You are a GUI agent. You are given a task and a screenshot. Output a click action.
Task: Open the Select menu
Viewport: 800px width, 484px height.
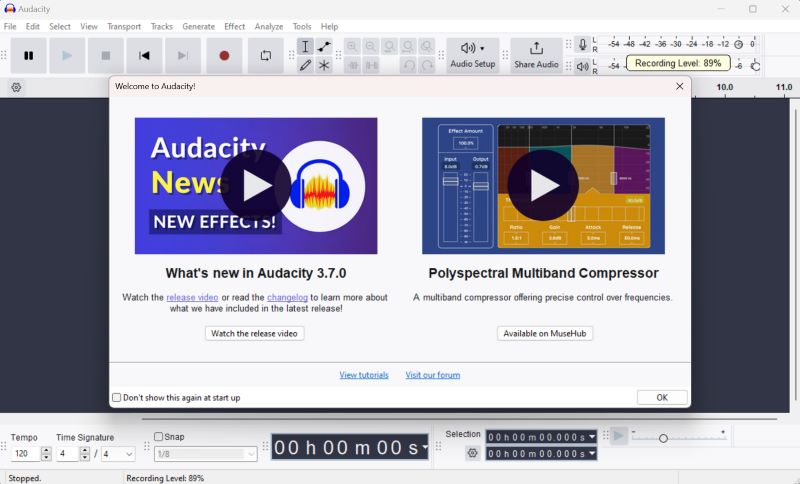pyautogui.click(x=60, y=27)
